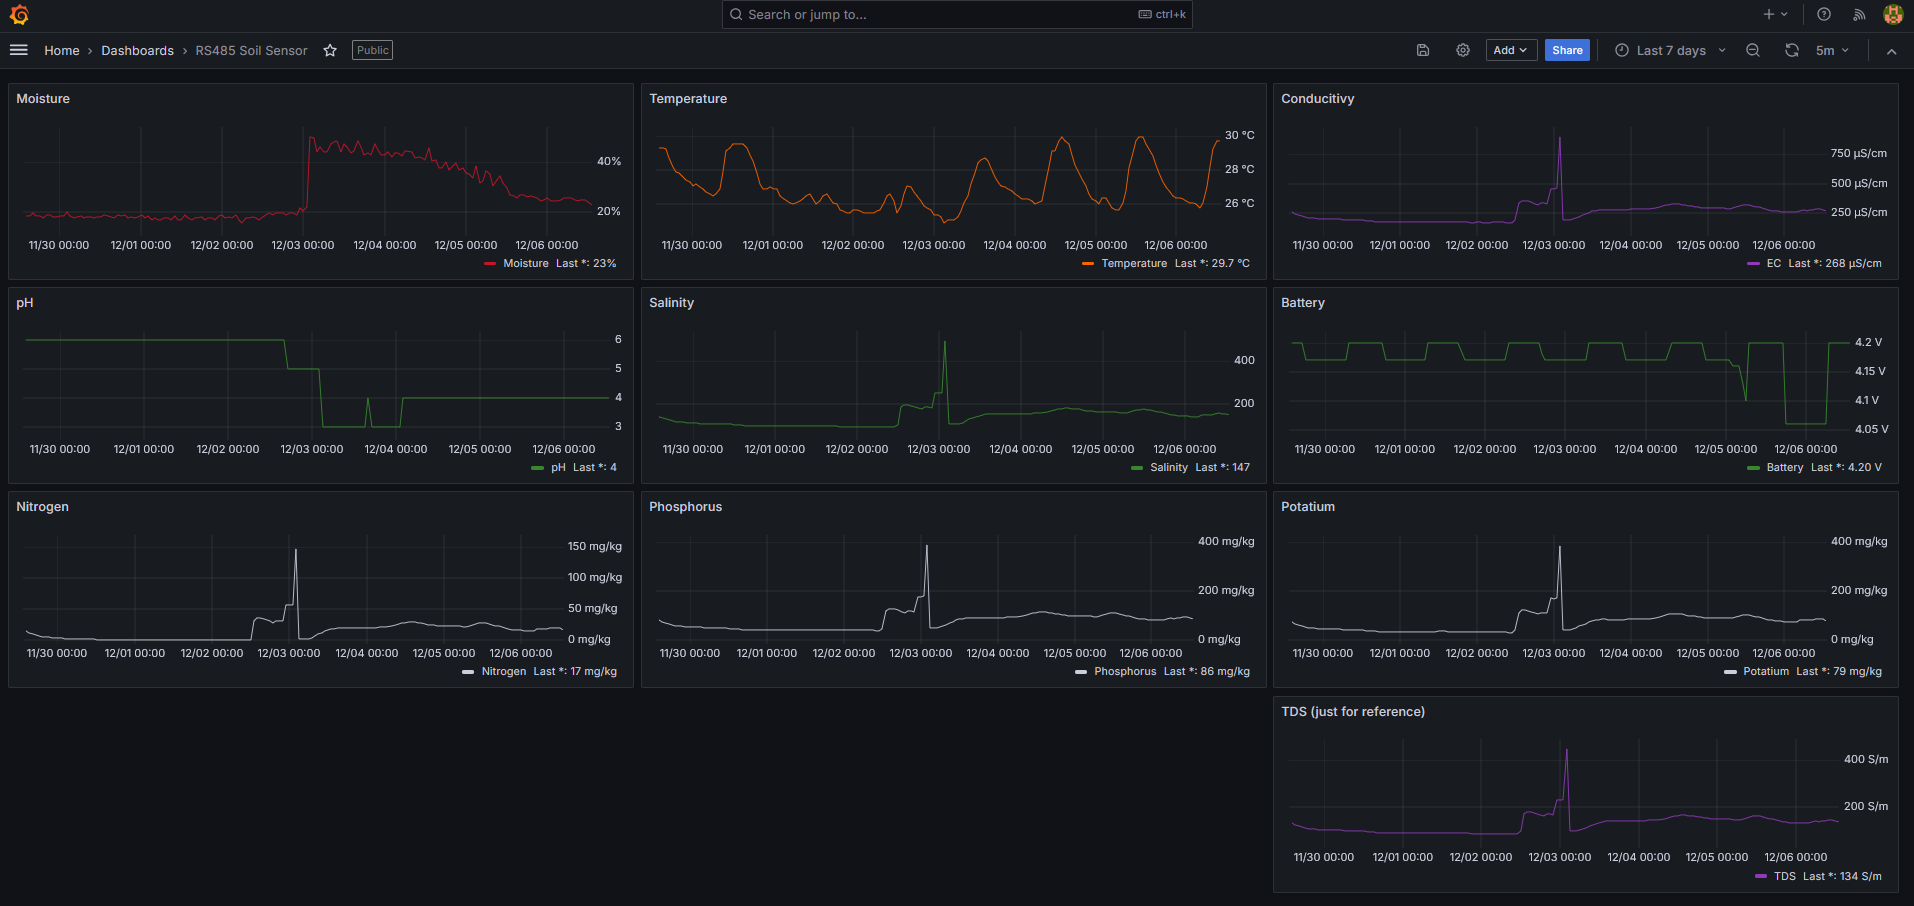The height and width of the screenshot is (906, 1914).
Task: Open the Add panel dropdown
Action: click(x=1510, y=50)
